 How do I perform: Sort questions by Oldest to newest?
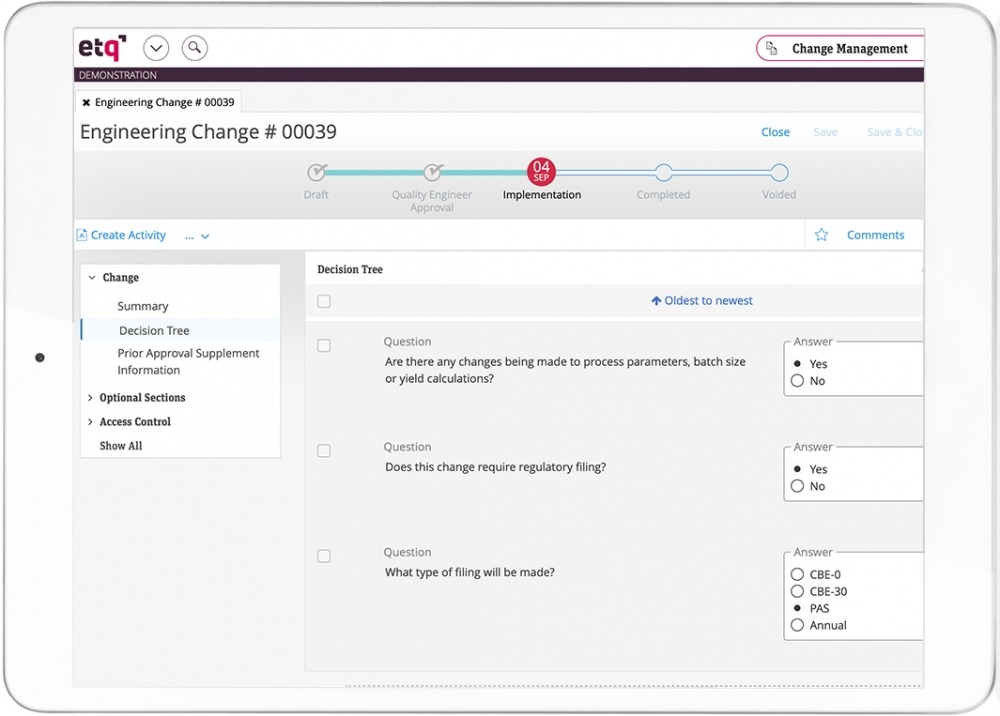(700, 300)
